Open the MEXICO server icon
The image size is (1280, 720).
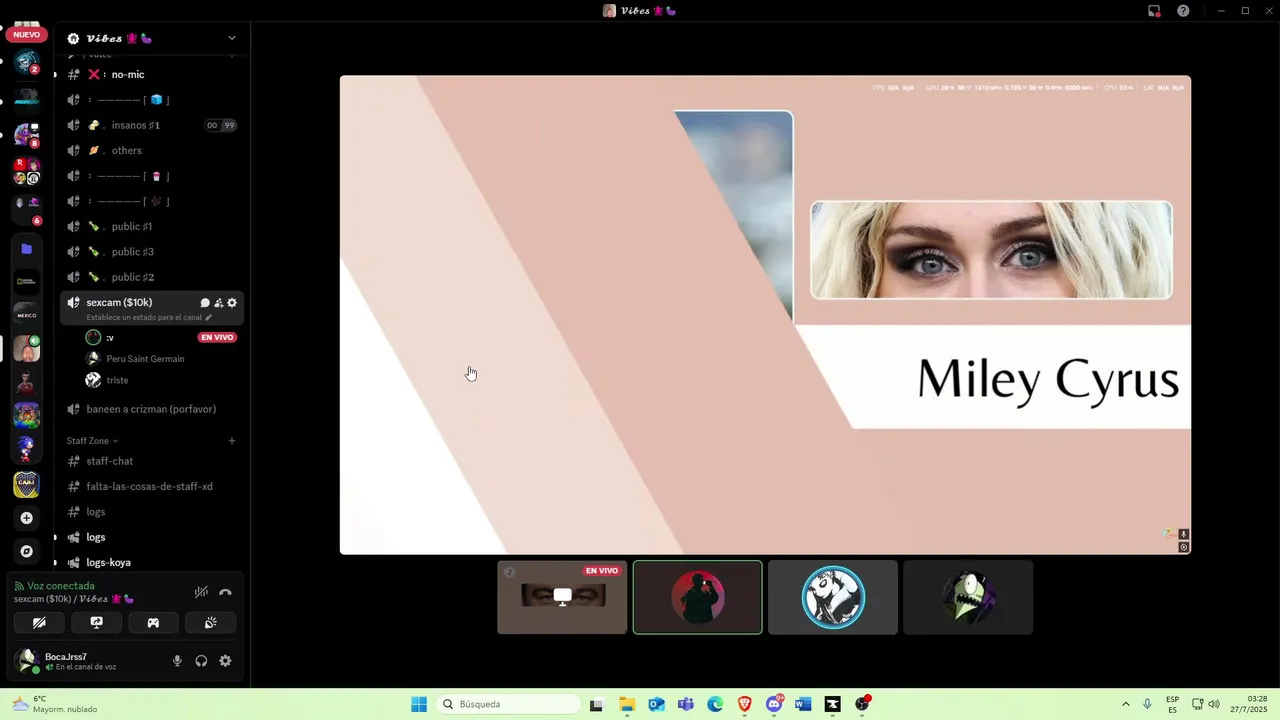27,315
